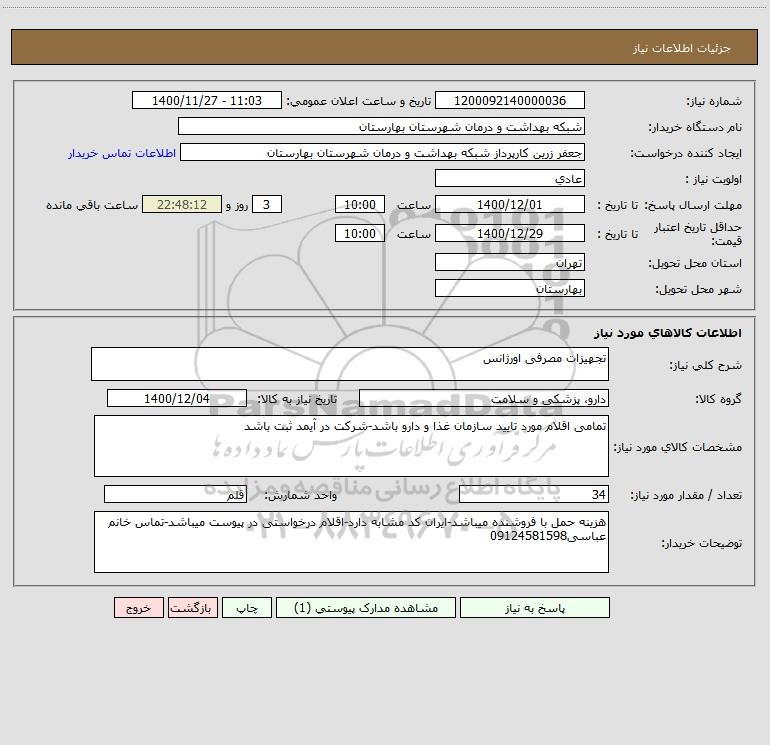Screen dimensions: 770x745
Task: Click the announcement date field 1400/11/27 - 11:03
Action: pos(207,101)
